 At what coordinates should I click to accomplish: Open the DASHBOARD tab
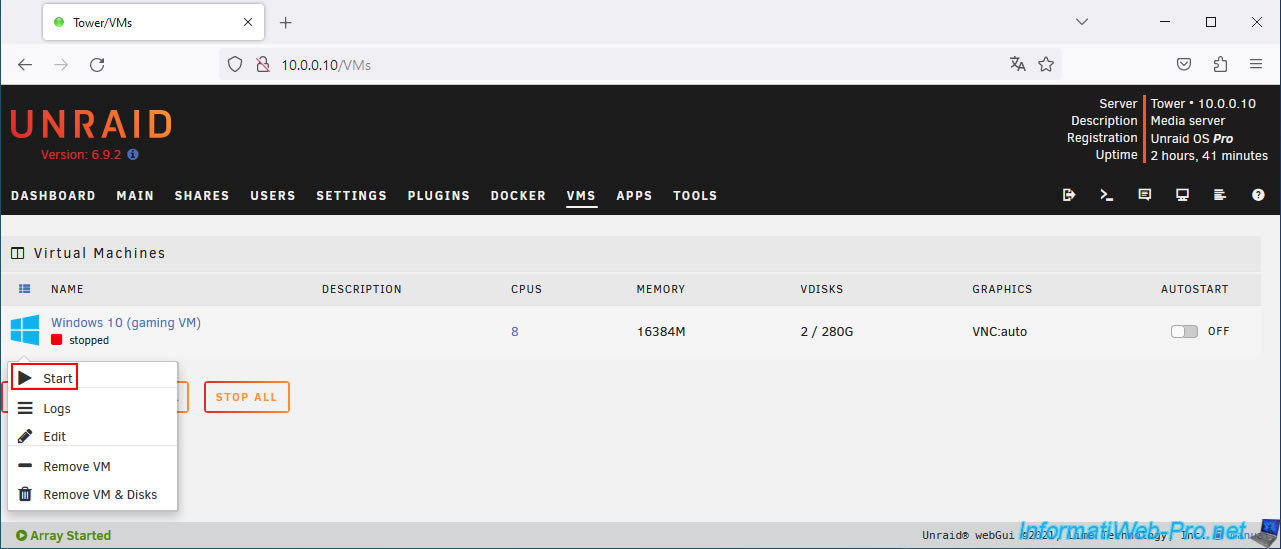53,195
